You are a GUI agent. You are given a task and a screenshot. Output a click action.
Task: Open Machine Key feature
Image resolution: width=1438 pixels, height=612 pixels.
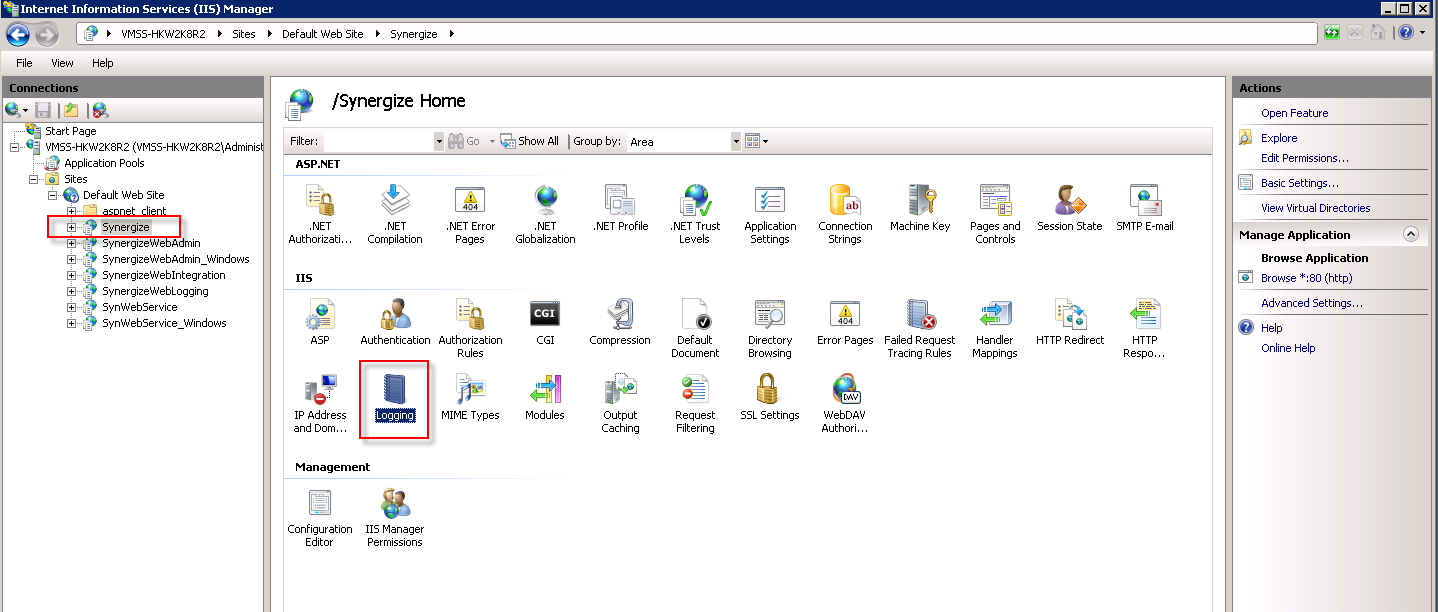(920, 208)
